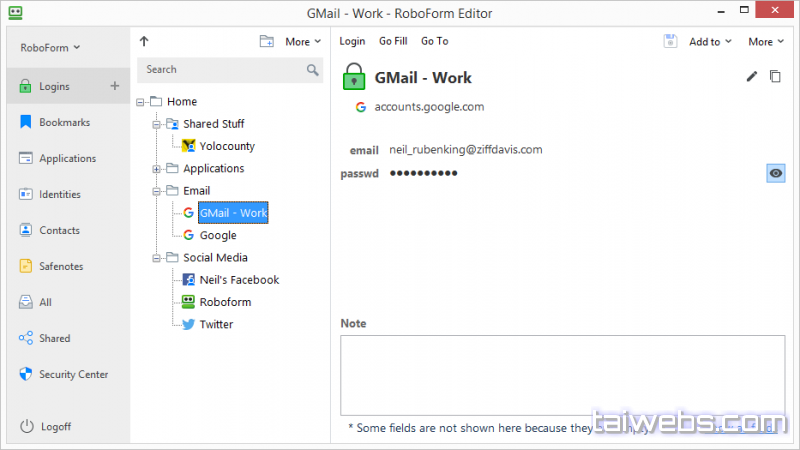Show password using eye toggle
The height and width of the screenshot is (450, 800).
point(775,173)
